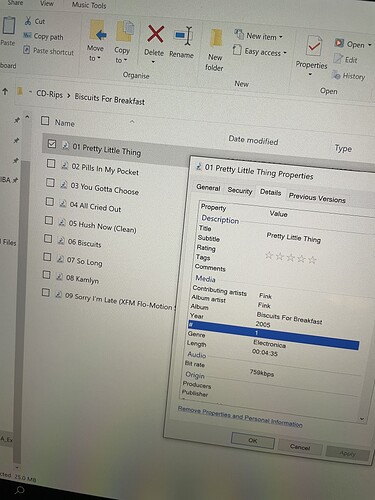The width and height of the screenshot is (375, 500).
Task: Click the Properties checkmark icon
Action: coord(314,46)
